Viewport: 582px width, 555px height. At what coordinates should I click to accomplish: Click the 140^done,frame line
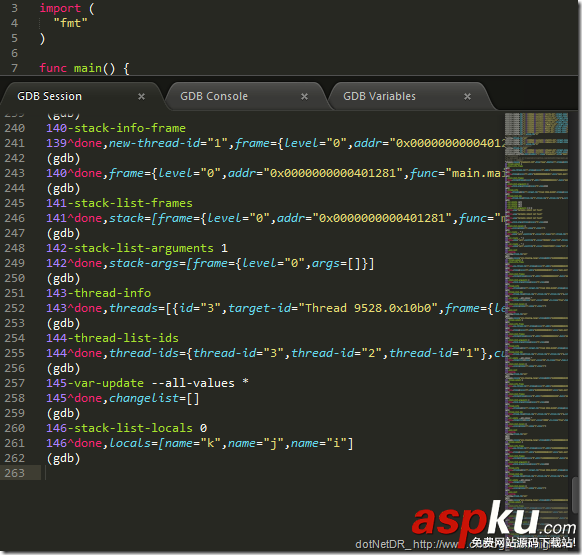[275, 173]
